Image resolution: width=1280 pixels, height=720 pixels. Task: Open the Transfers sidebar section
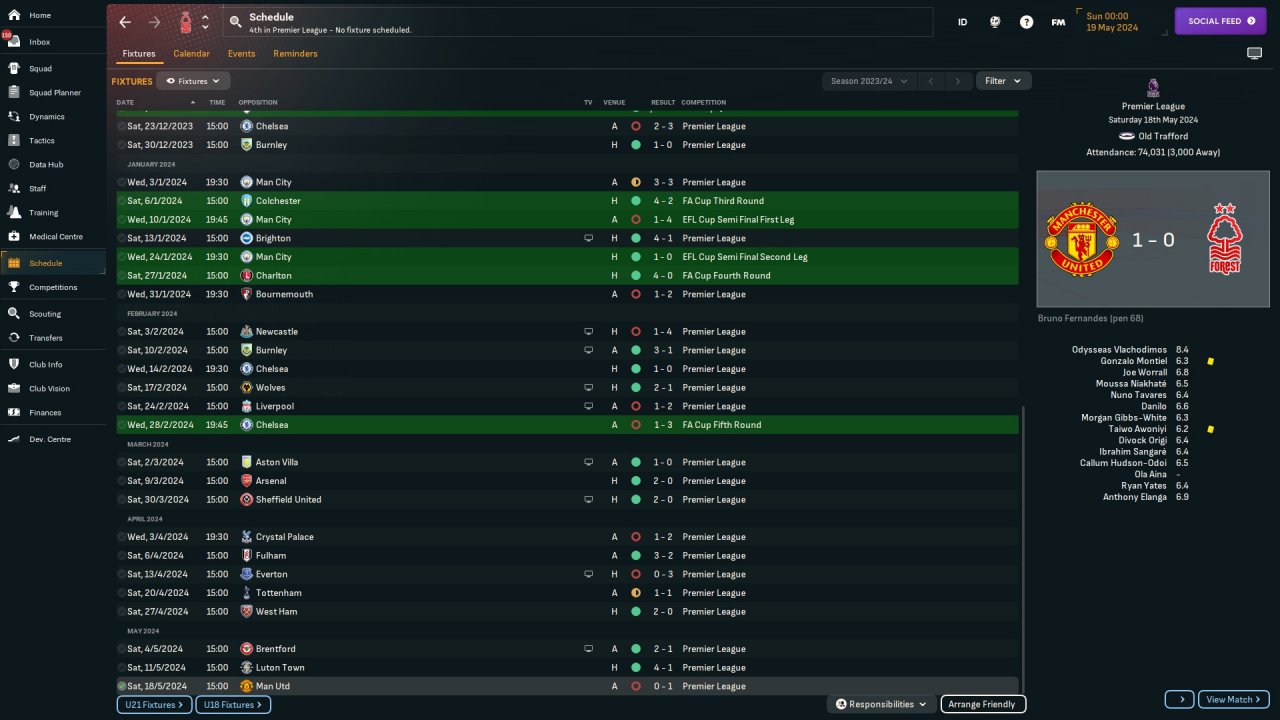point(45,338)
